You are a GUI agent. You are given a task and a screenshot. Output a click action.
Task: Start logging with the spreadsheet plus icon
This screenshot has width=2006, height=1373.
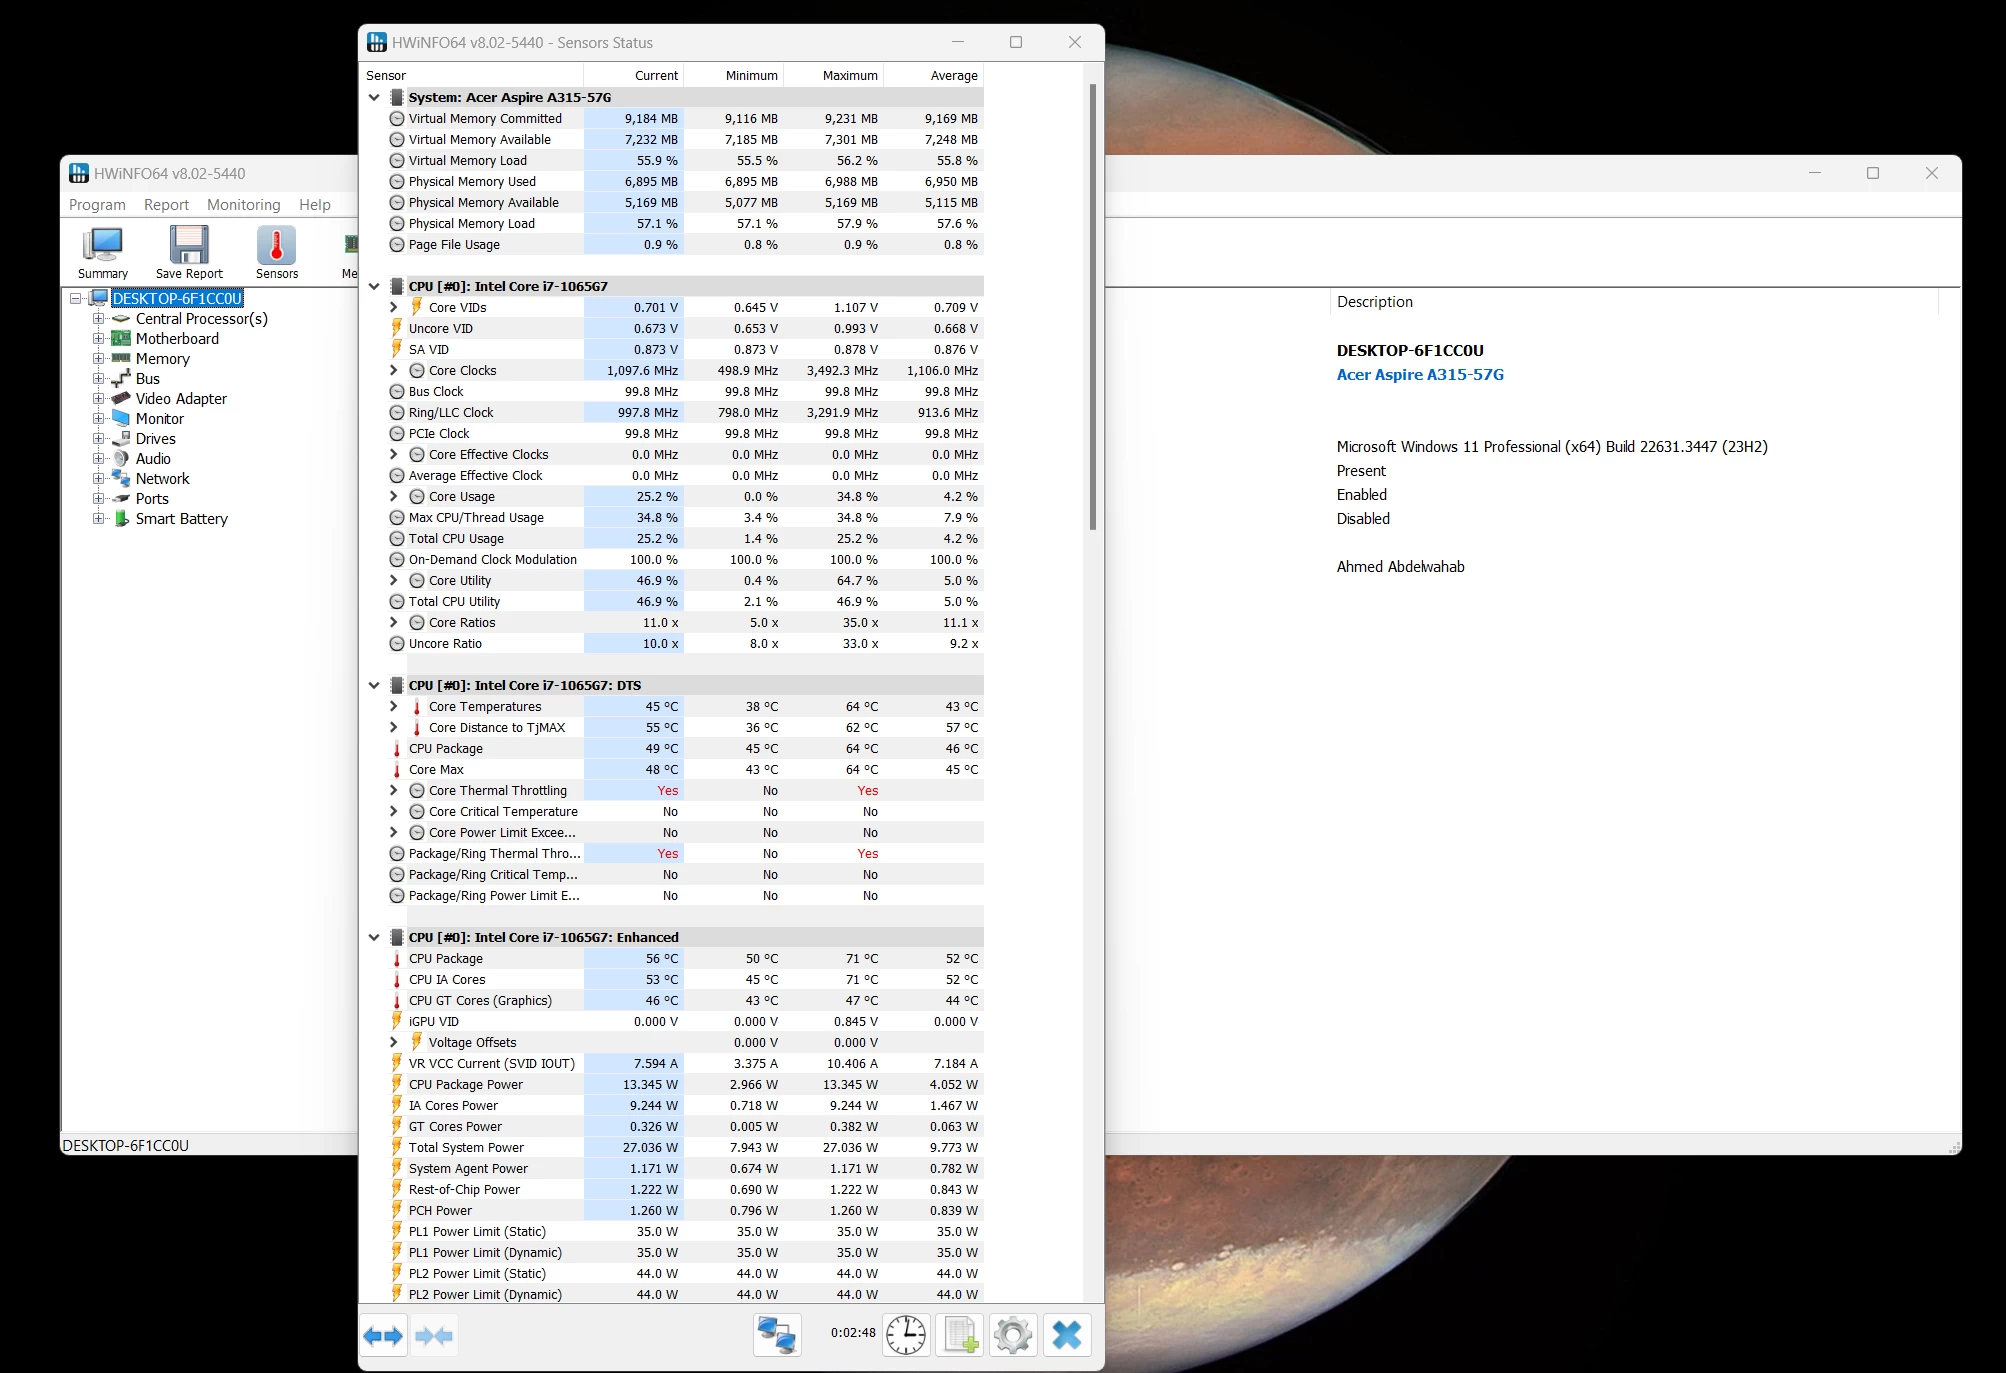point(960,1335)
